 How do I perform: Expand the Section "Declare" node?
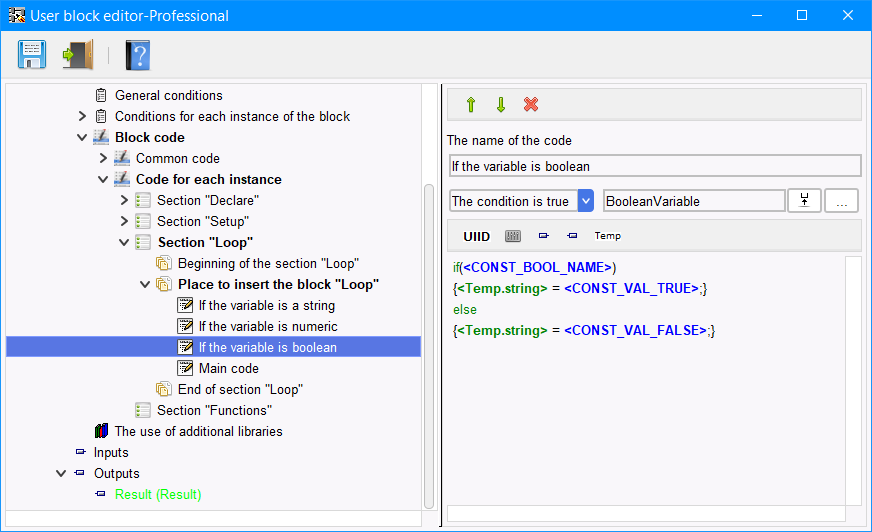coord(124,200)
